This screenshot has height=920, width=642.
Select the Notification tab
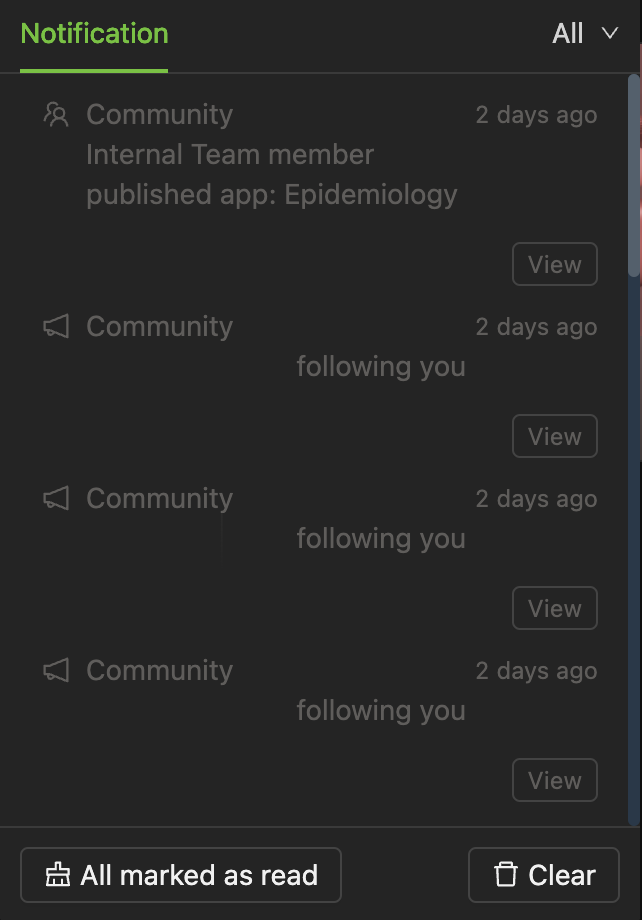click(94, 34)
